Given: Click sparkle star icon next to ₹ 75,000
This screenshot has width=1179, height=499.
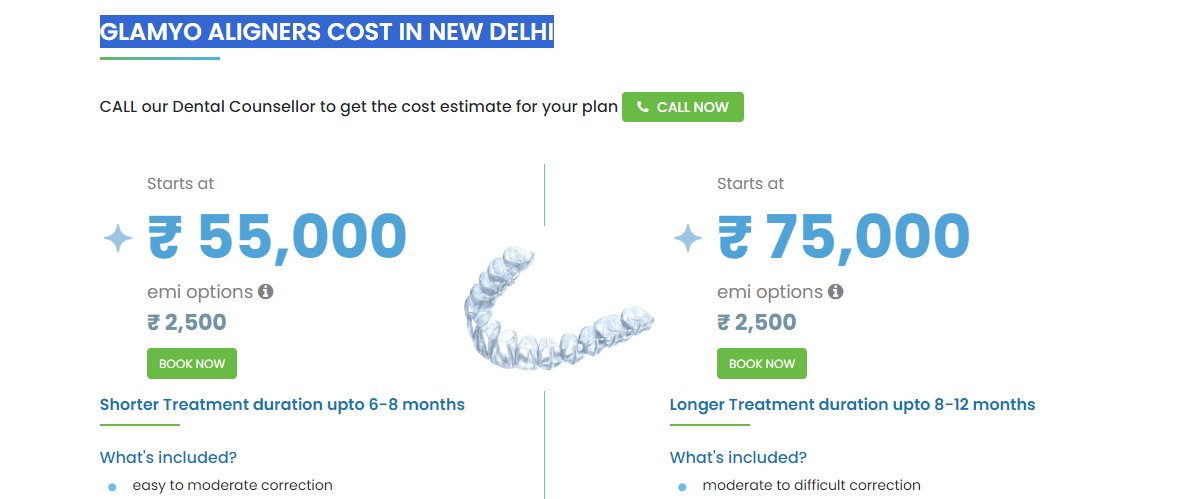Looking at the screenshot, I should pyautogui.click(x=687, y=239).
